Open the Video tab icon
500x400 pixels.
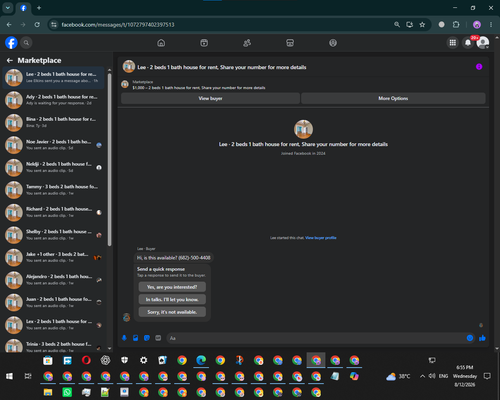[204, 43]
